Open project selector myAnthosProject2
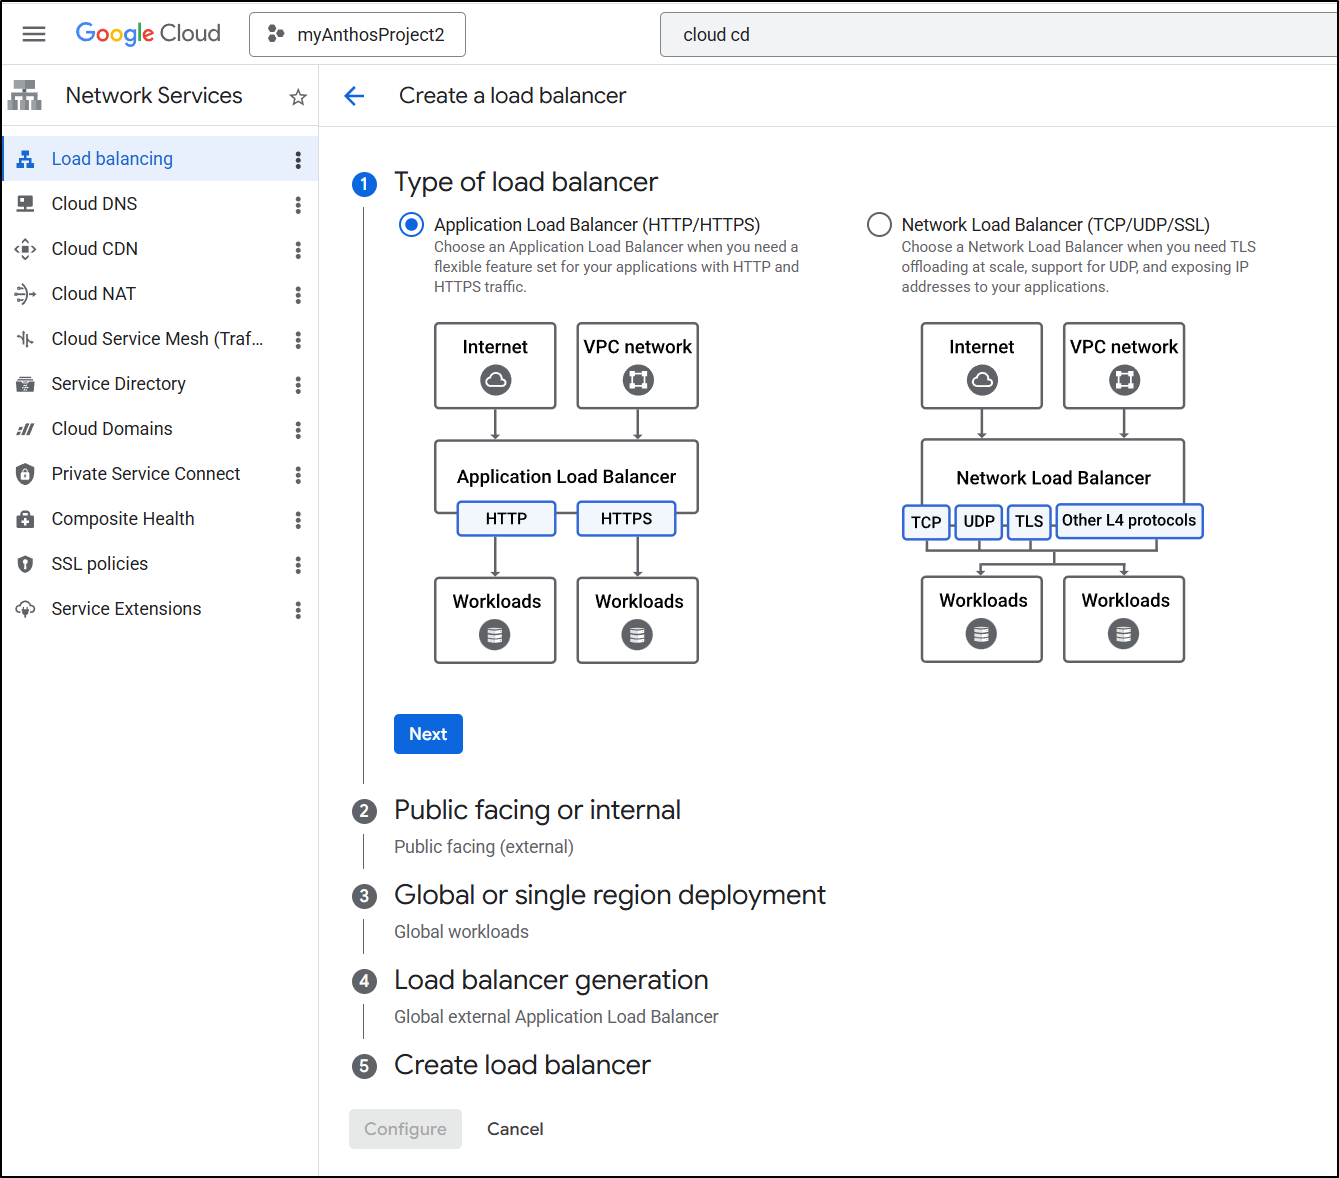The height and width of the screenshot is (1178, 1339). tap(357, 35)
